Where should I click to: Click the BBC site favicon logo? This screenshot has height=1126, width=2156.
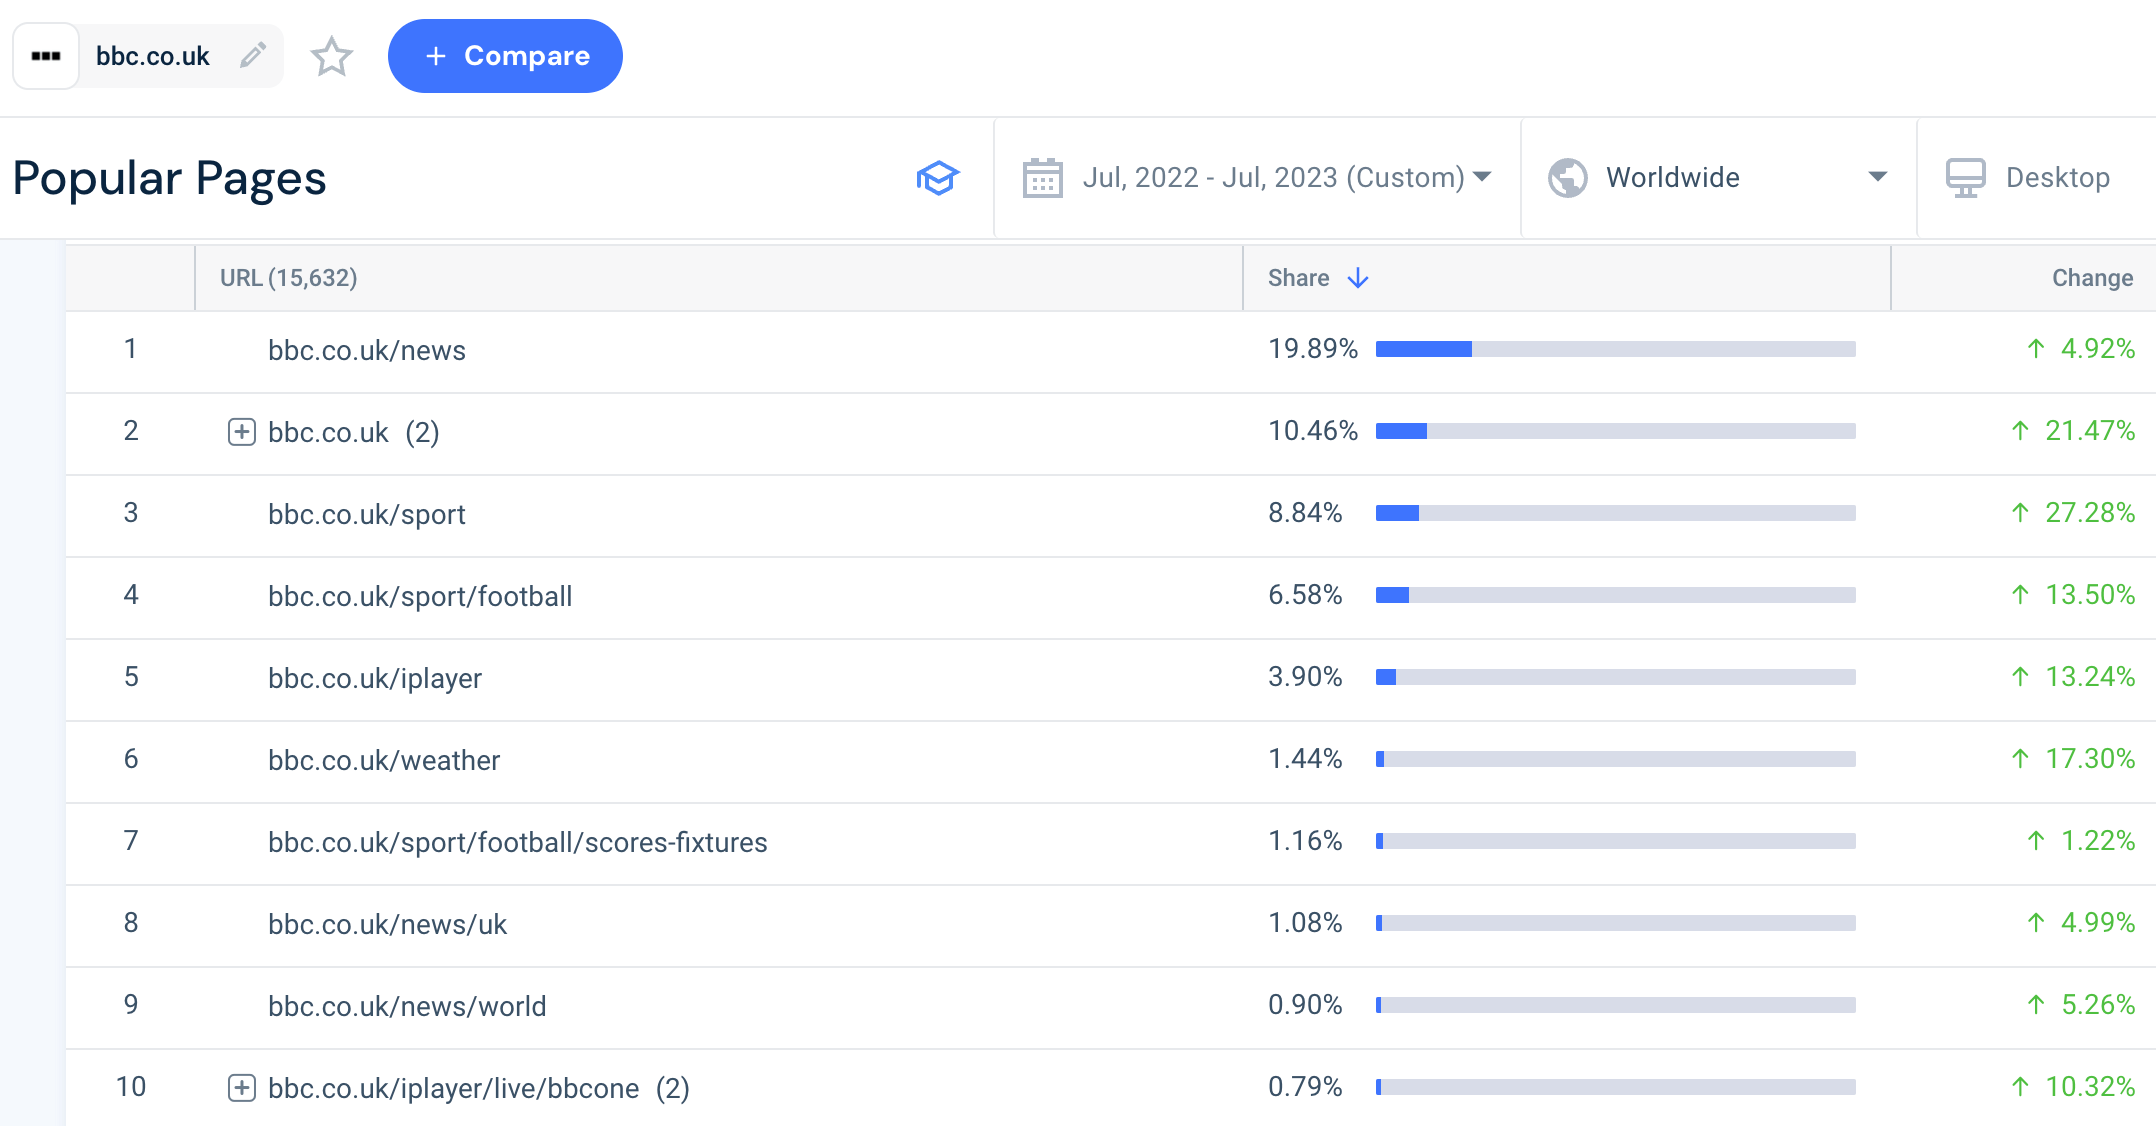[46, 56]
